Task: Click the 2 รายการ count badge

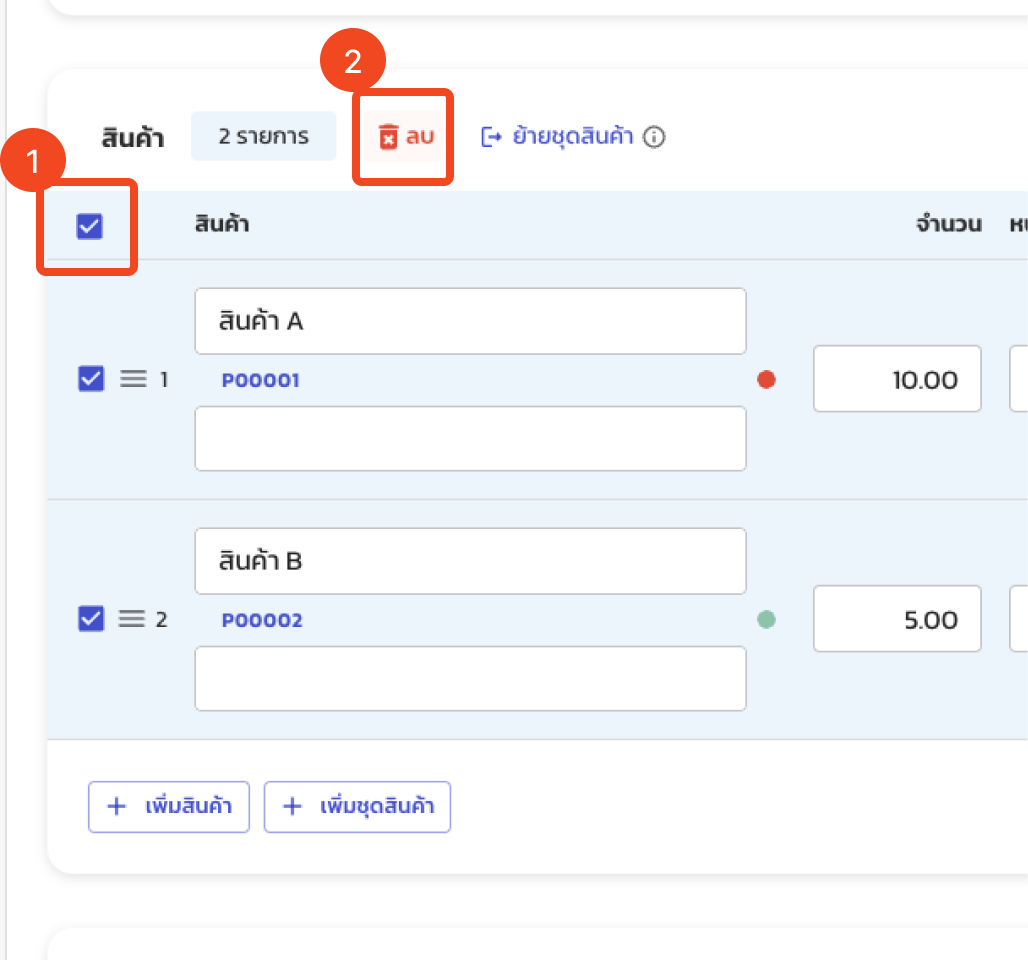Action: click(264, 137)
